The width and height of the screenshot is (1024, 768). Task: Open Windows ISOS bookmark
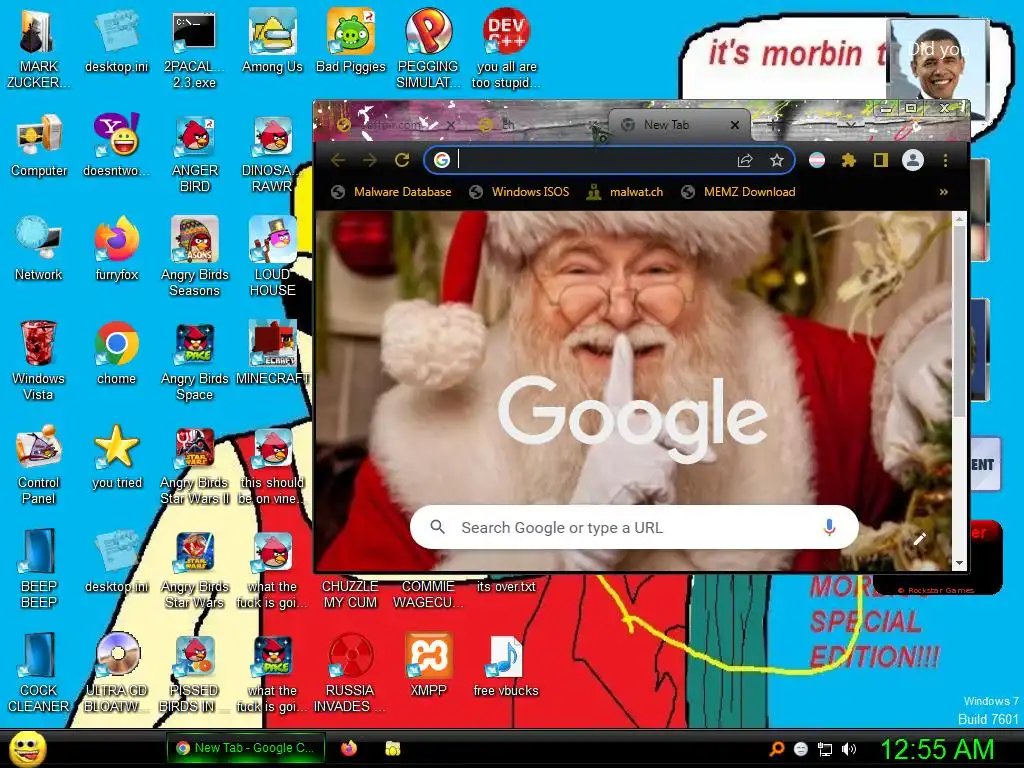520,192
